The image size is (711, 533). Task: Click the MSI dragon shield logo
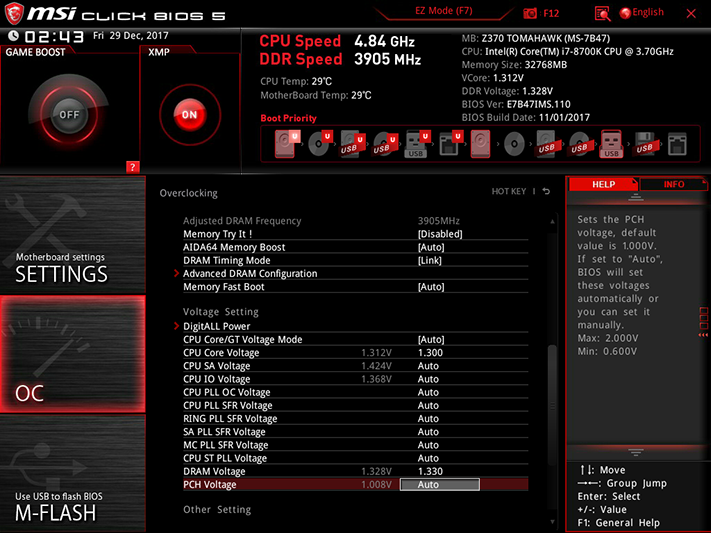[14, 14]
